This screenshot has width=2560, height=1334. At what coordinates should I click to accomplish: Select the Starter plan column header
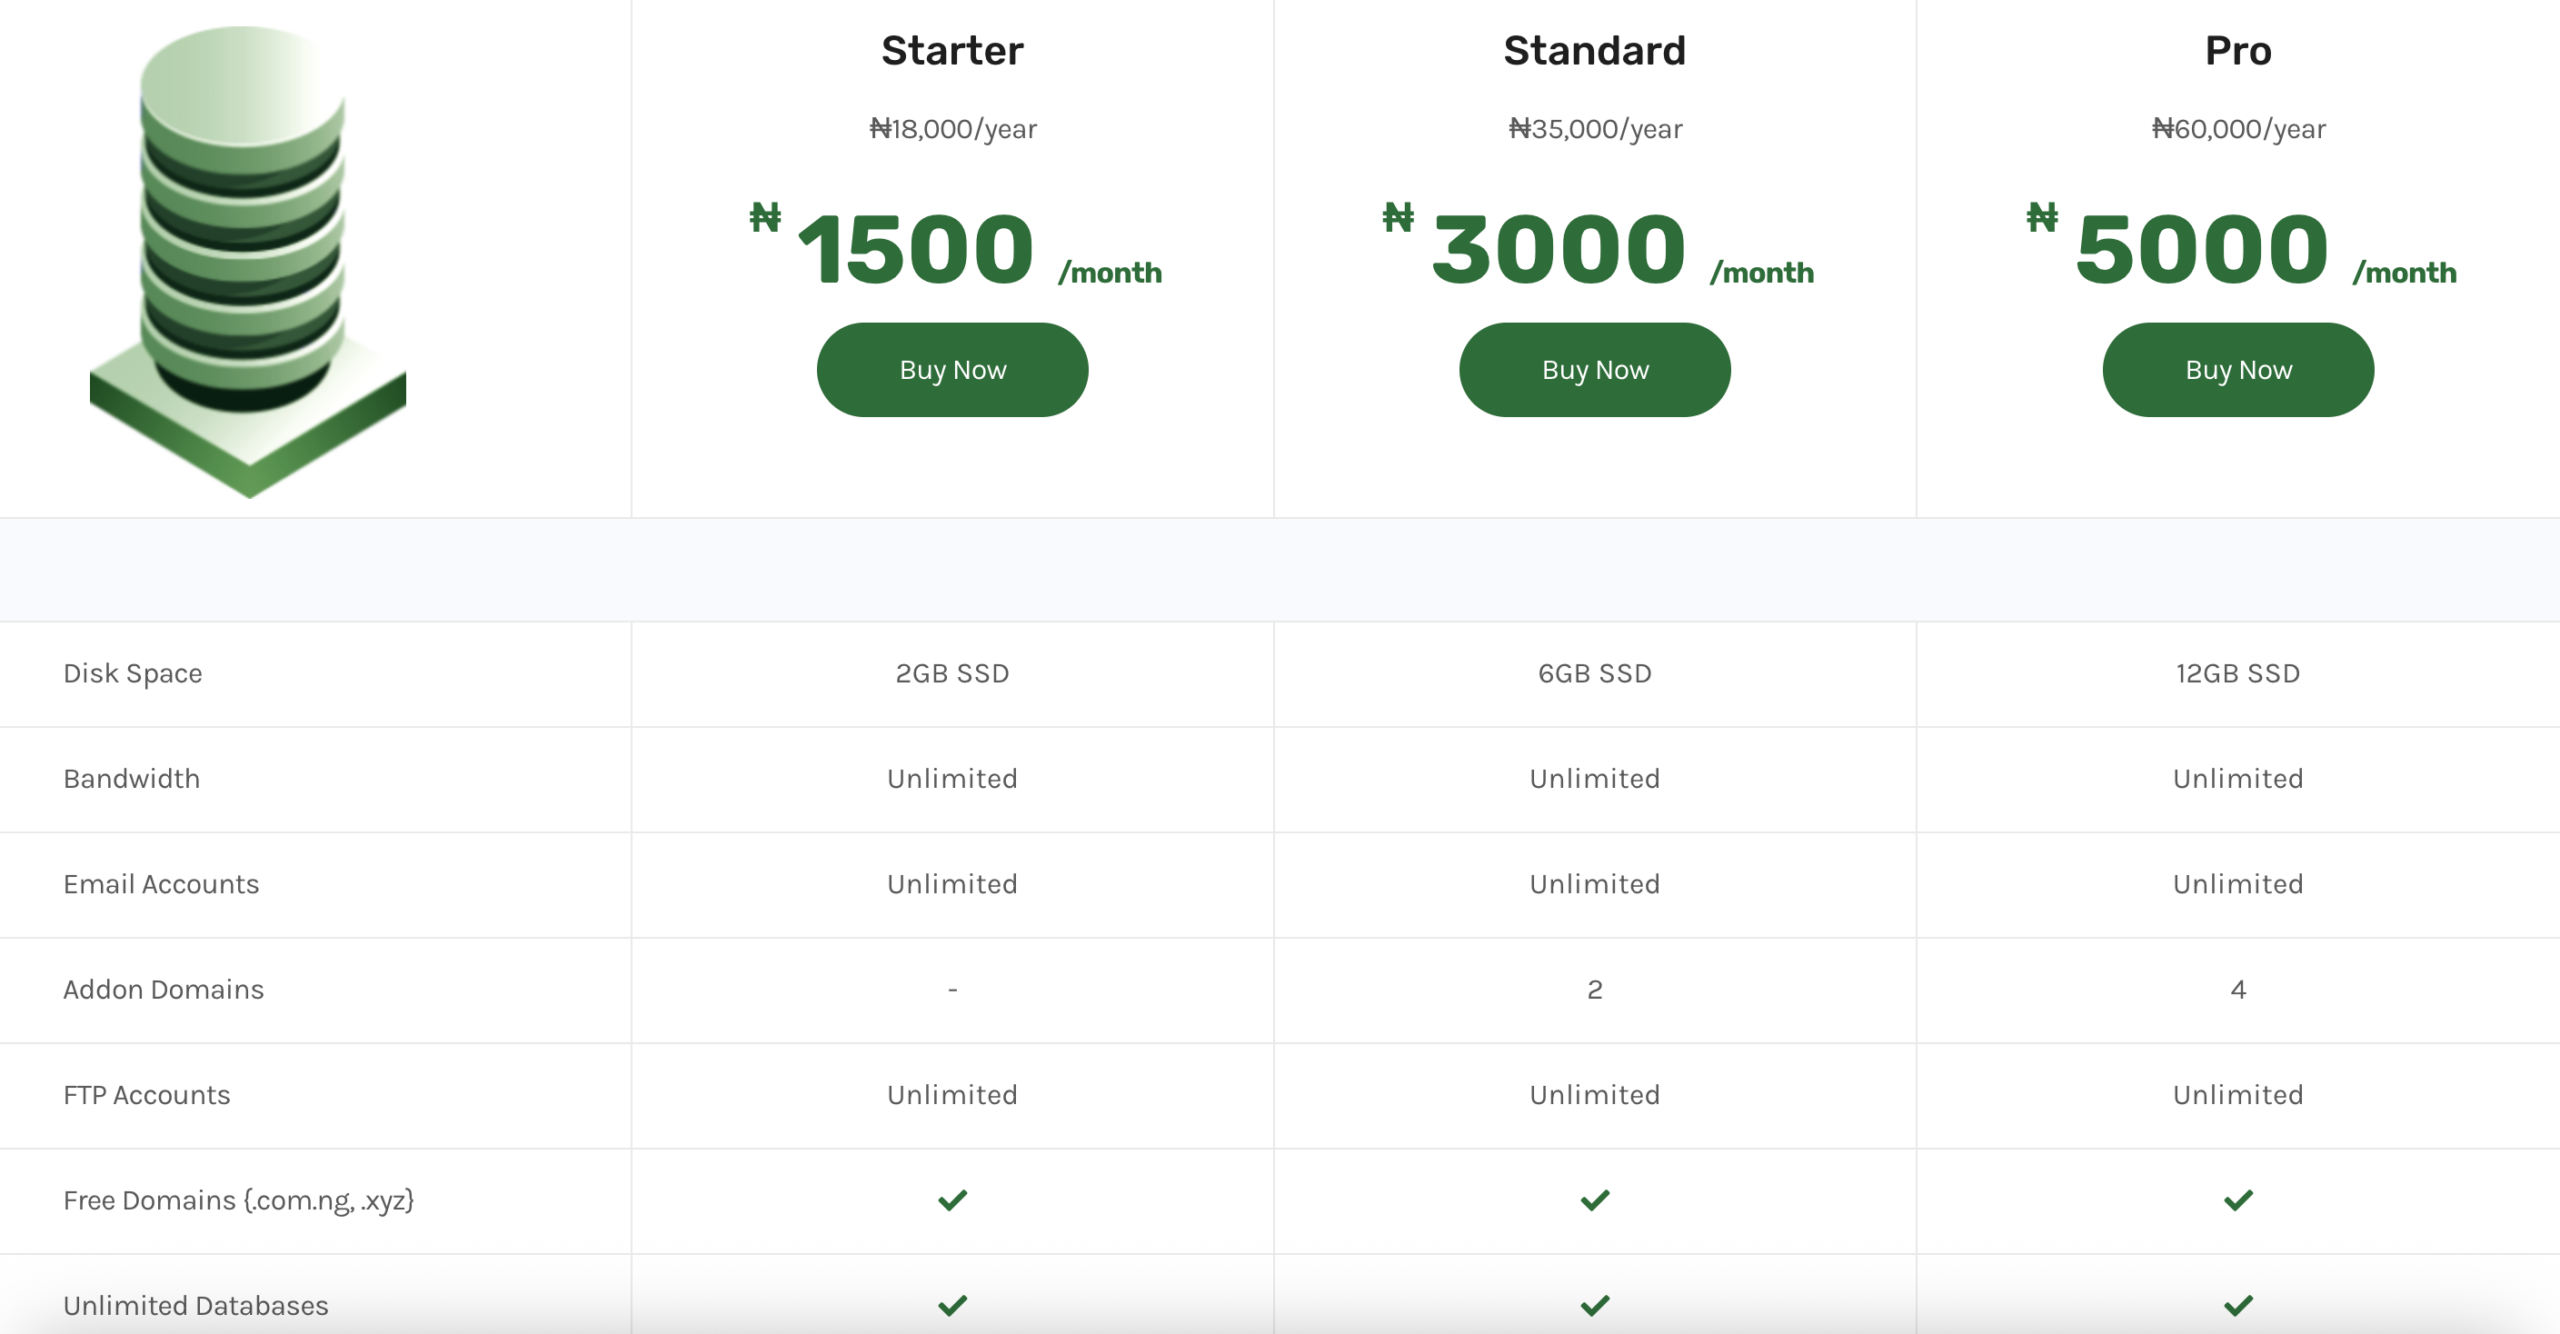pos(952,50)
